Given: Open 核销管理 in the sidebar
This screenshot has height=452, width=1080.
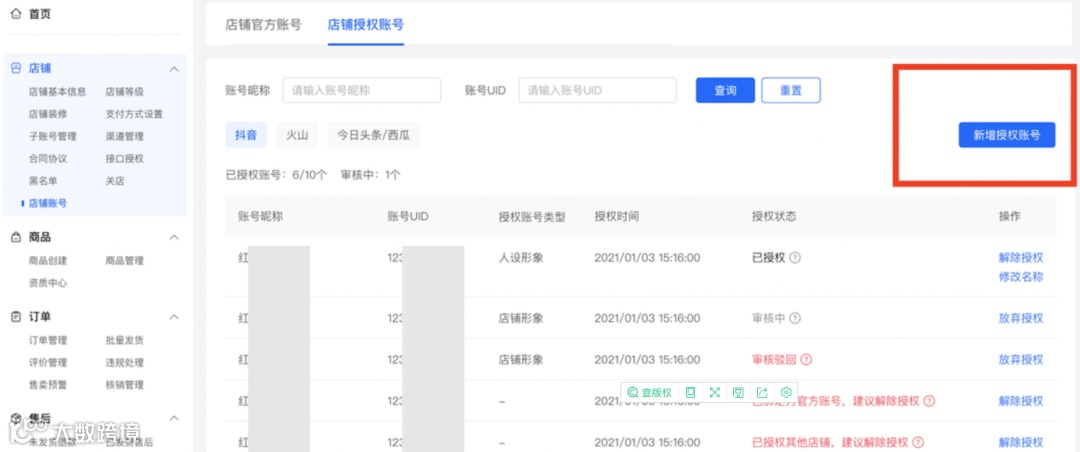Looking at the screenshot, I should pyautogui.click(x=125, y=384).
